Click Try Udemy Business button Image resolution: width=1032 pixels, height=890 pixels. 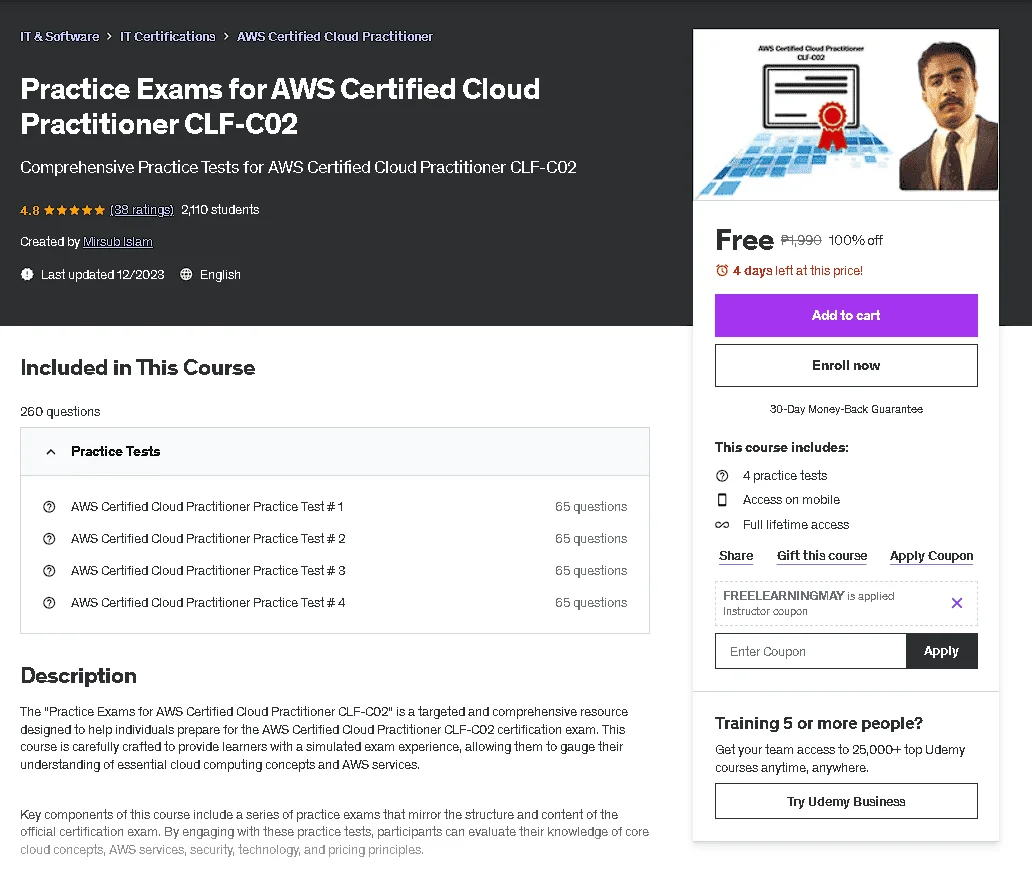tap(846, 802)
